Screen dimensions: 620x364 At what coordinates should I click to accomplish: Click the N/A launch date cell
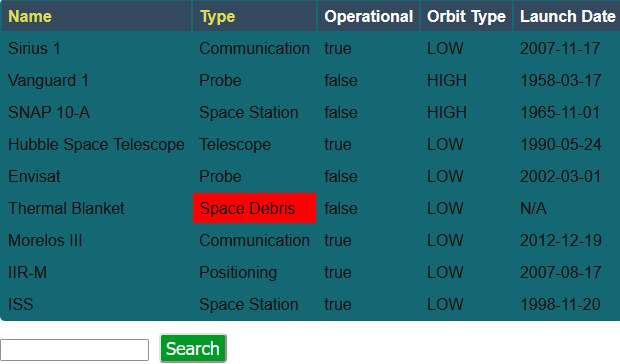[x=567, y=208]
